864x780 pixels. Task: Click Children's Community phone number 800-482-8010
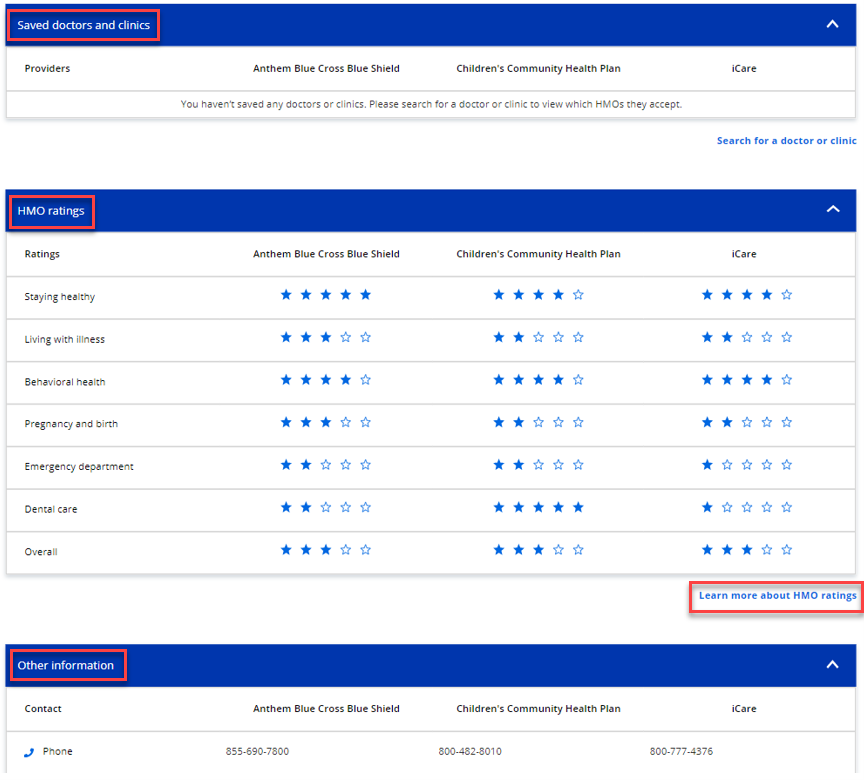[470, 752]
